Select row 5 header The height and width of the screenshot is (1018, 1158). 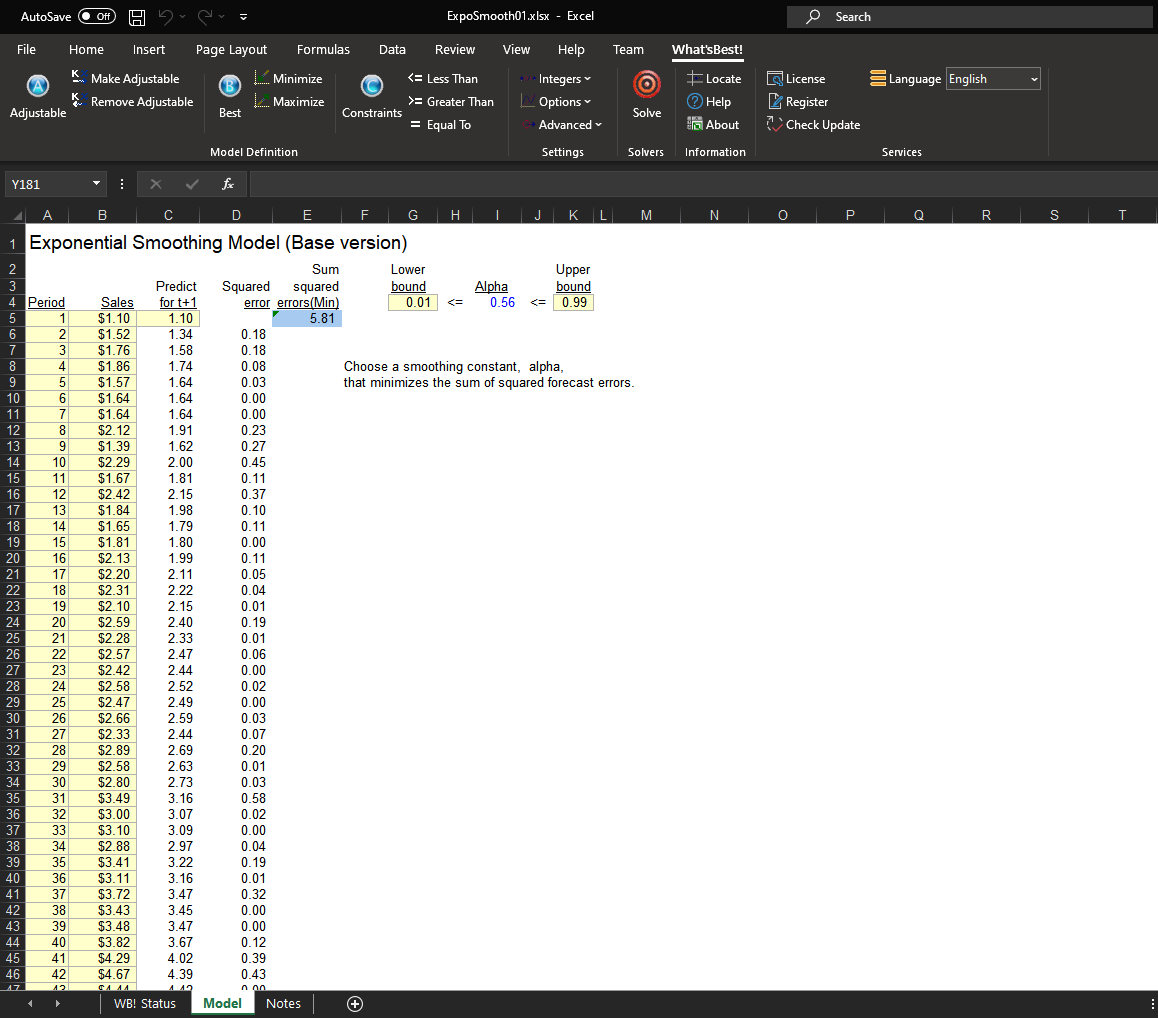[x=13, y=318]
